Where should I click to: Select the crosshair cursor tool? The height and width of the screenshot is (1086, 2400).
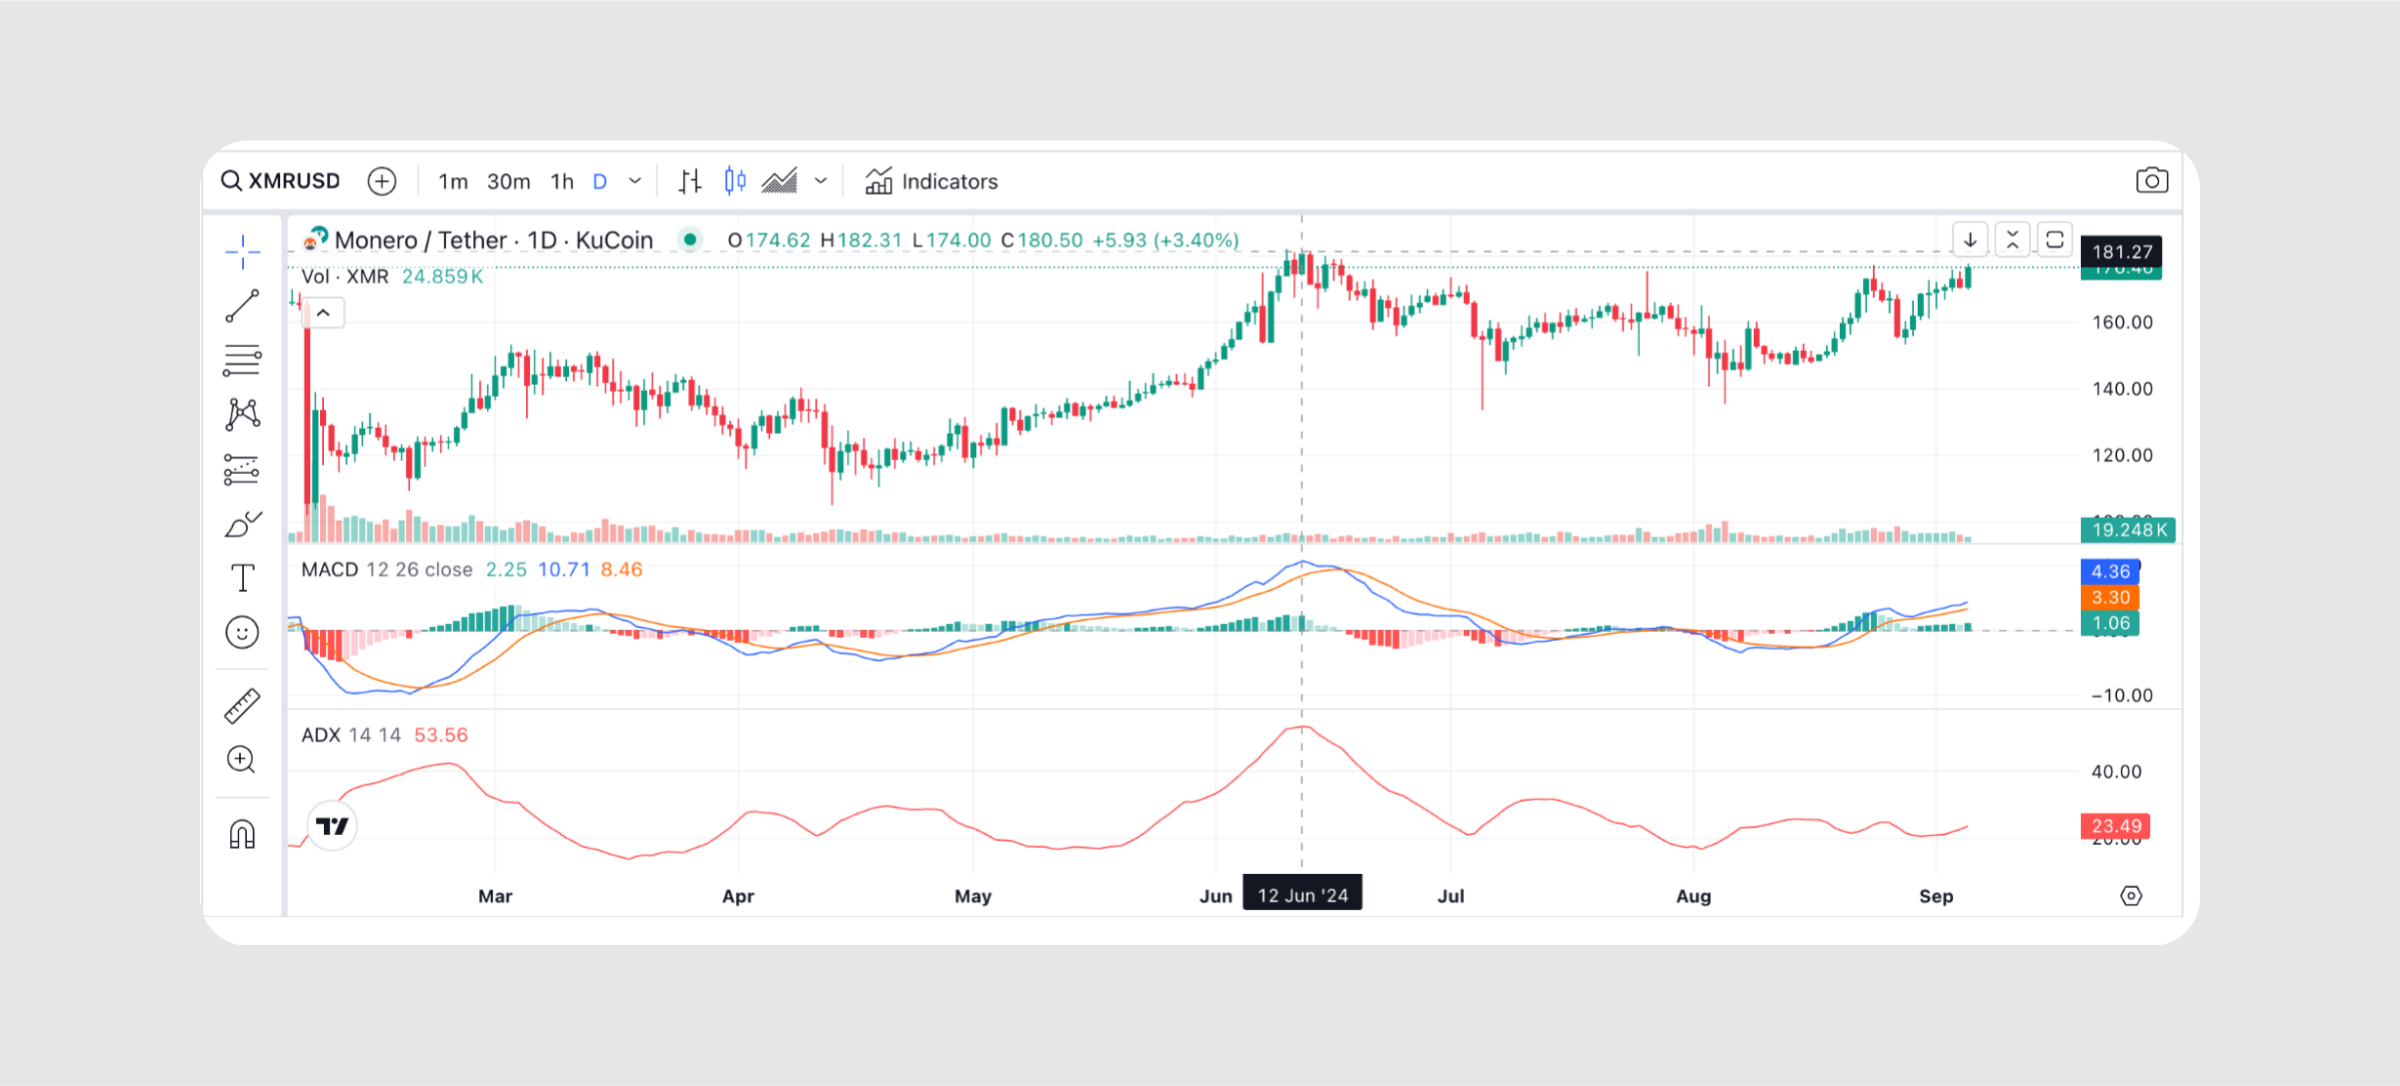click(x=242, y=252)
